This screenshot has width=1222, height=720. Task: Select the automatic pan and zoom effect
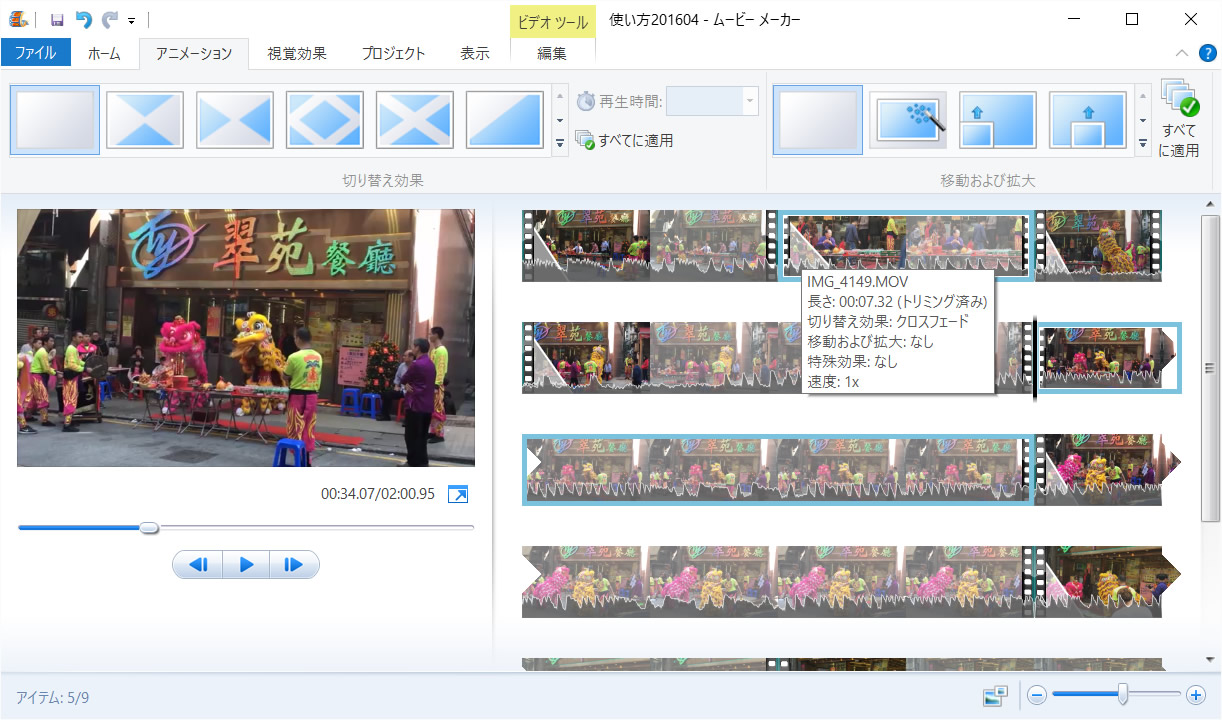click(x=907, y=119)
